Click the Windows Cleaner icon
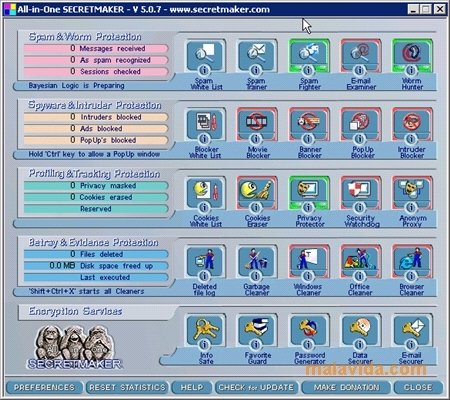Screen dimensions: 450x400 [x=309, y=261]
